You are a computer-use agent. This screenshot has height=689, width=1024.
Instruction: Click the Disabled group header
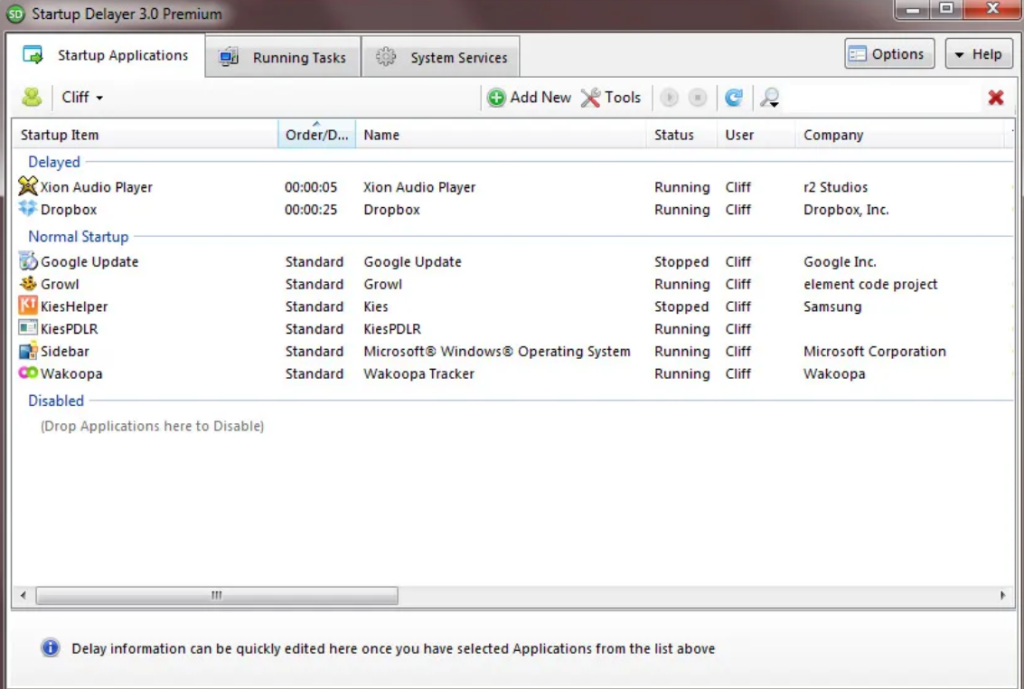56,400
